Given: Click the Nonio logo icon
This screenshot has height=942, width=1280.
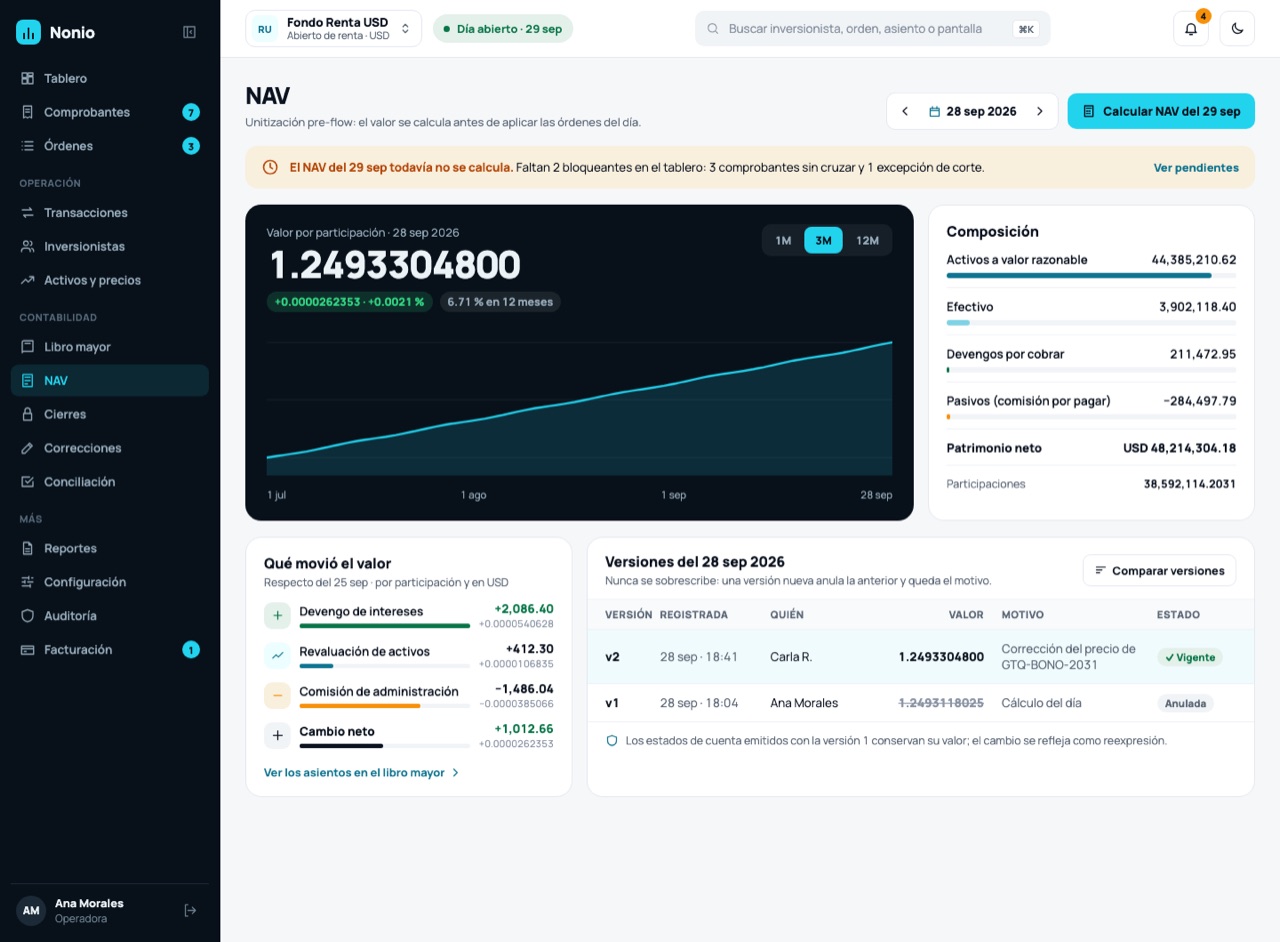Looking at the screenshot, I should 29,32.
